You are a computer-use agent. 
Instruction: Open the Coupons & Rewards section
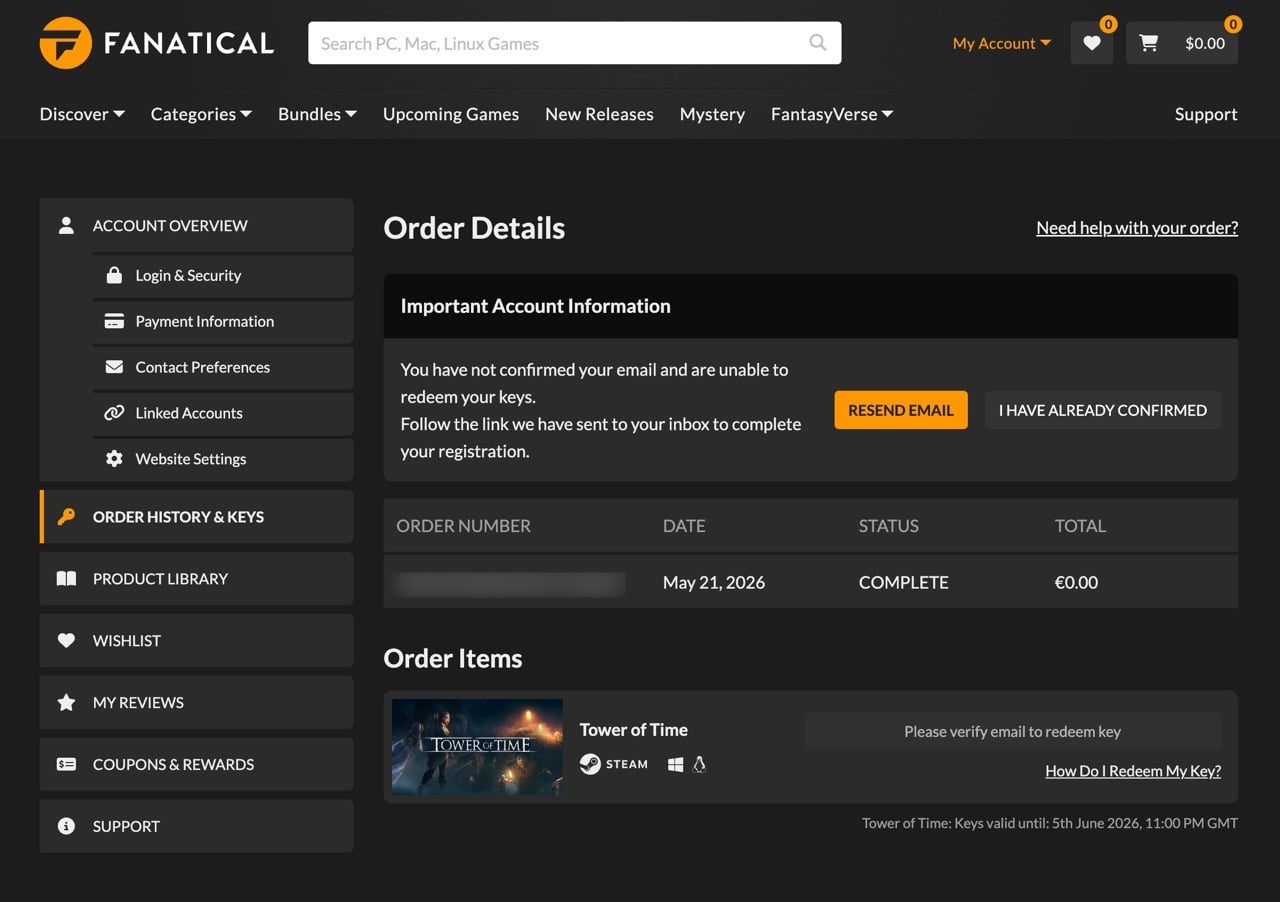[x=197, y=765]
